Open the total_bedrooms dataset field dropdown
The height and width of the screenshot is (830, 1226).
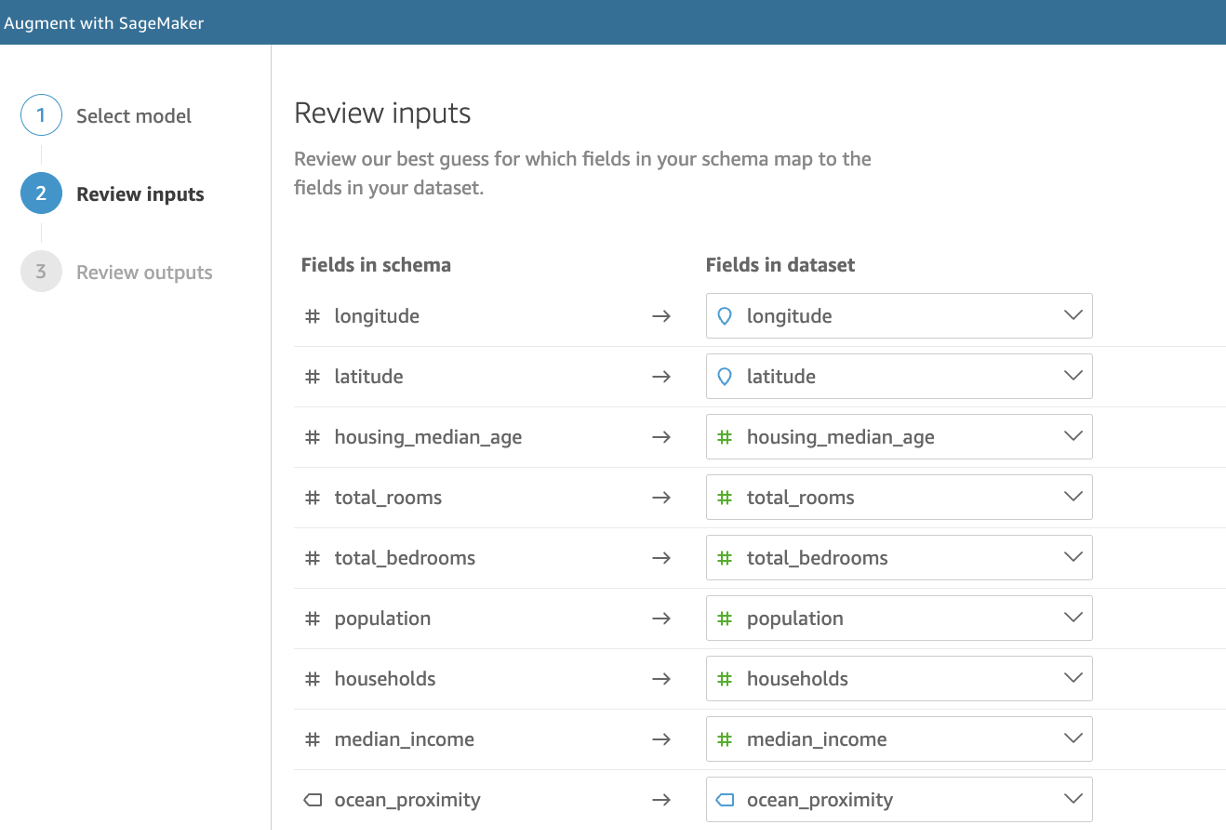tap(1073, 558)
